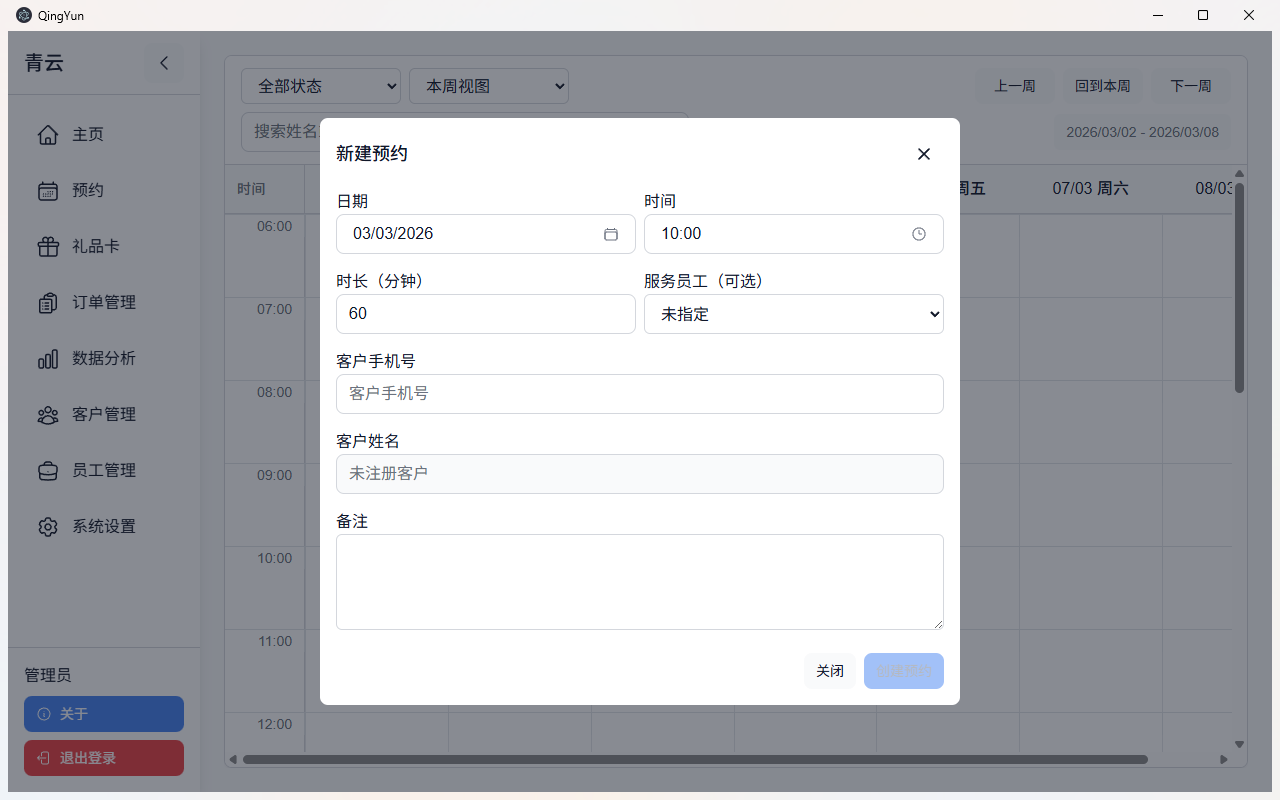Click the 时长 field showing 60
The height and width of the screenshot is (800, 1280).
(x=486, y=314)
